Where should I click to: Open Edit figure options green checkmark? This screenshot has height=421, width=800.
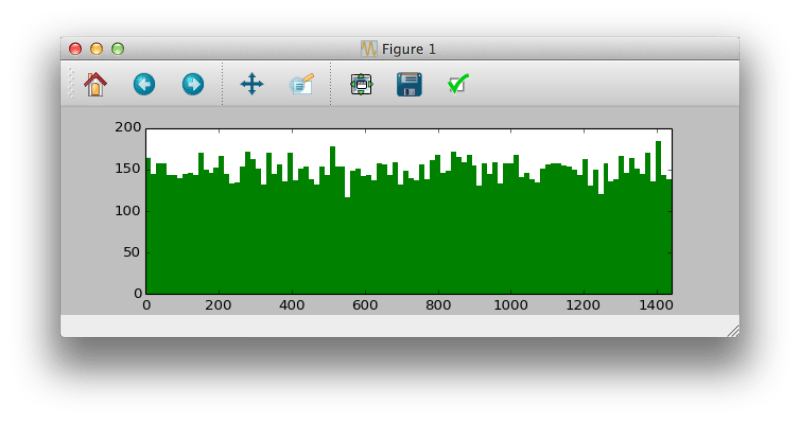[458, 84]
